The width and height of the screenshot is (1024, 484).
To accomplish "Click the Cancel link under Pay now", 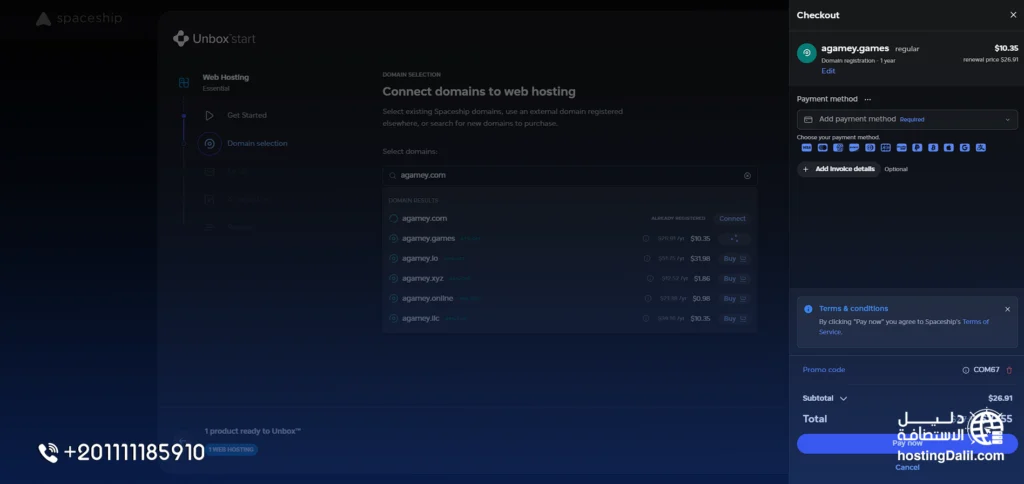I will (x=907, y=468).
